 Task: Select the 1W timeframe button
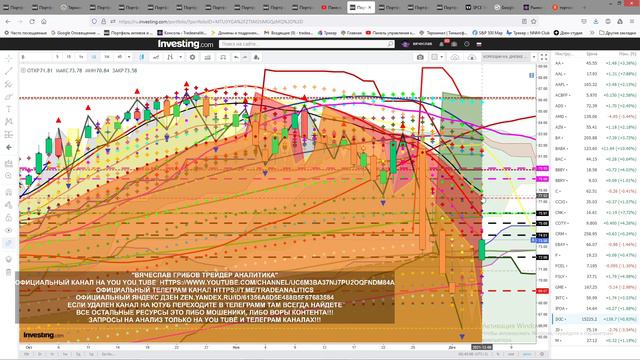click(107, 57)
